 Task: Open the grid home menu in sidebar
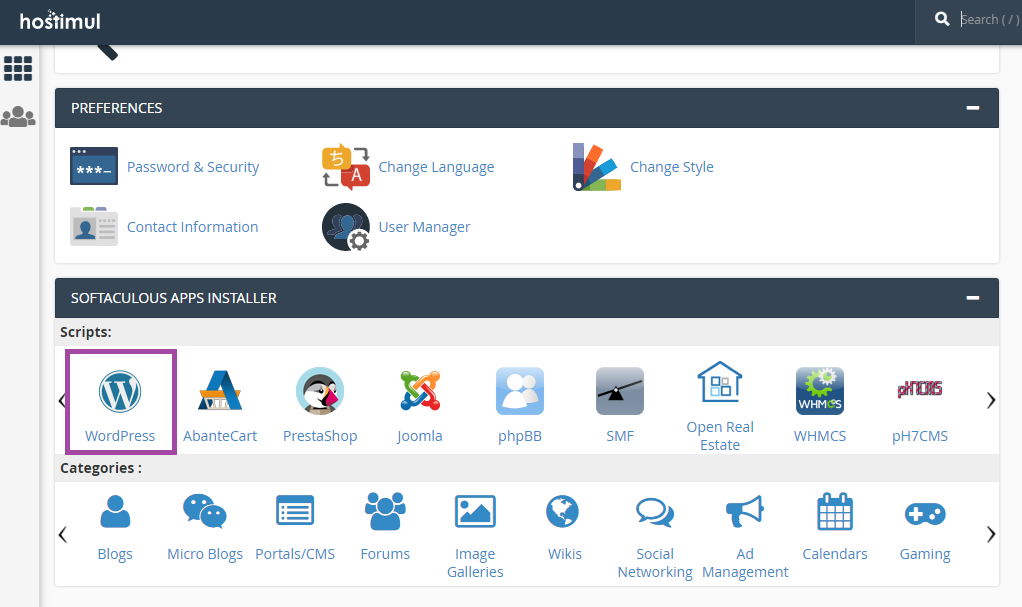pos(18,68)
